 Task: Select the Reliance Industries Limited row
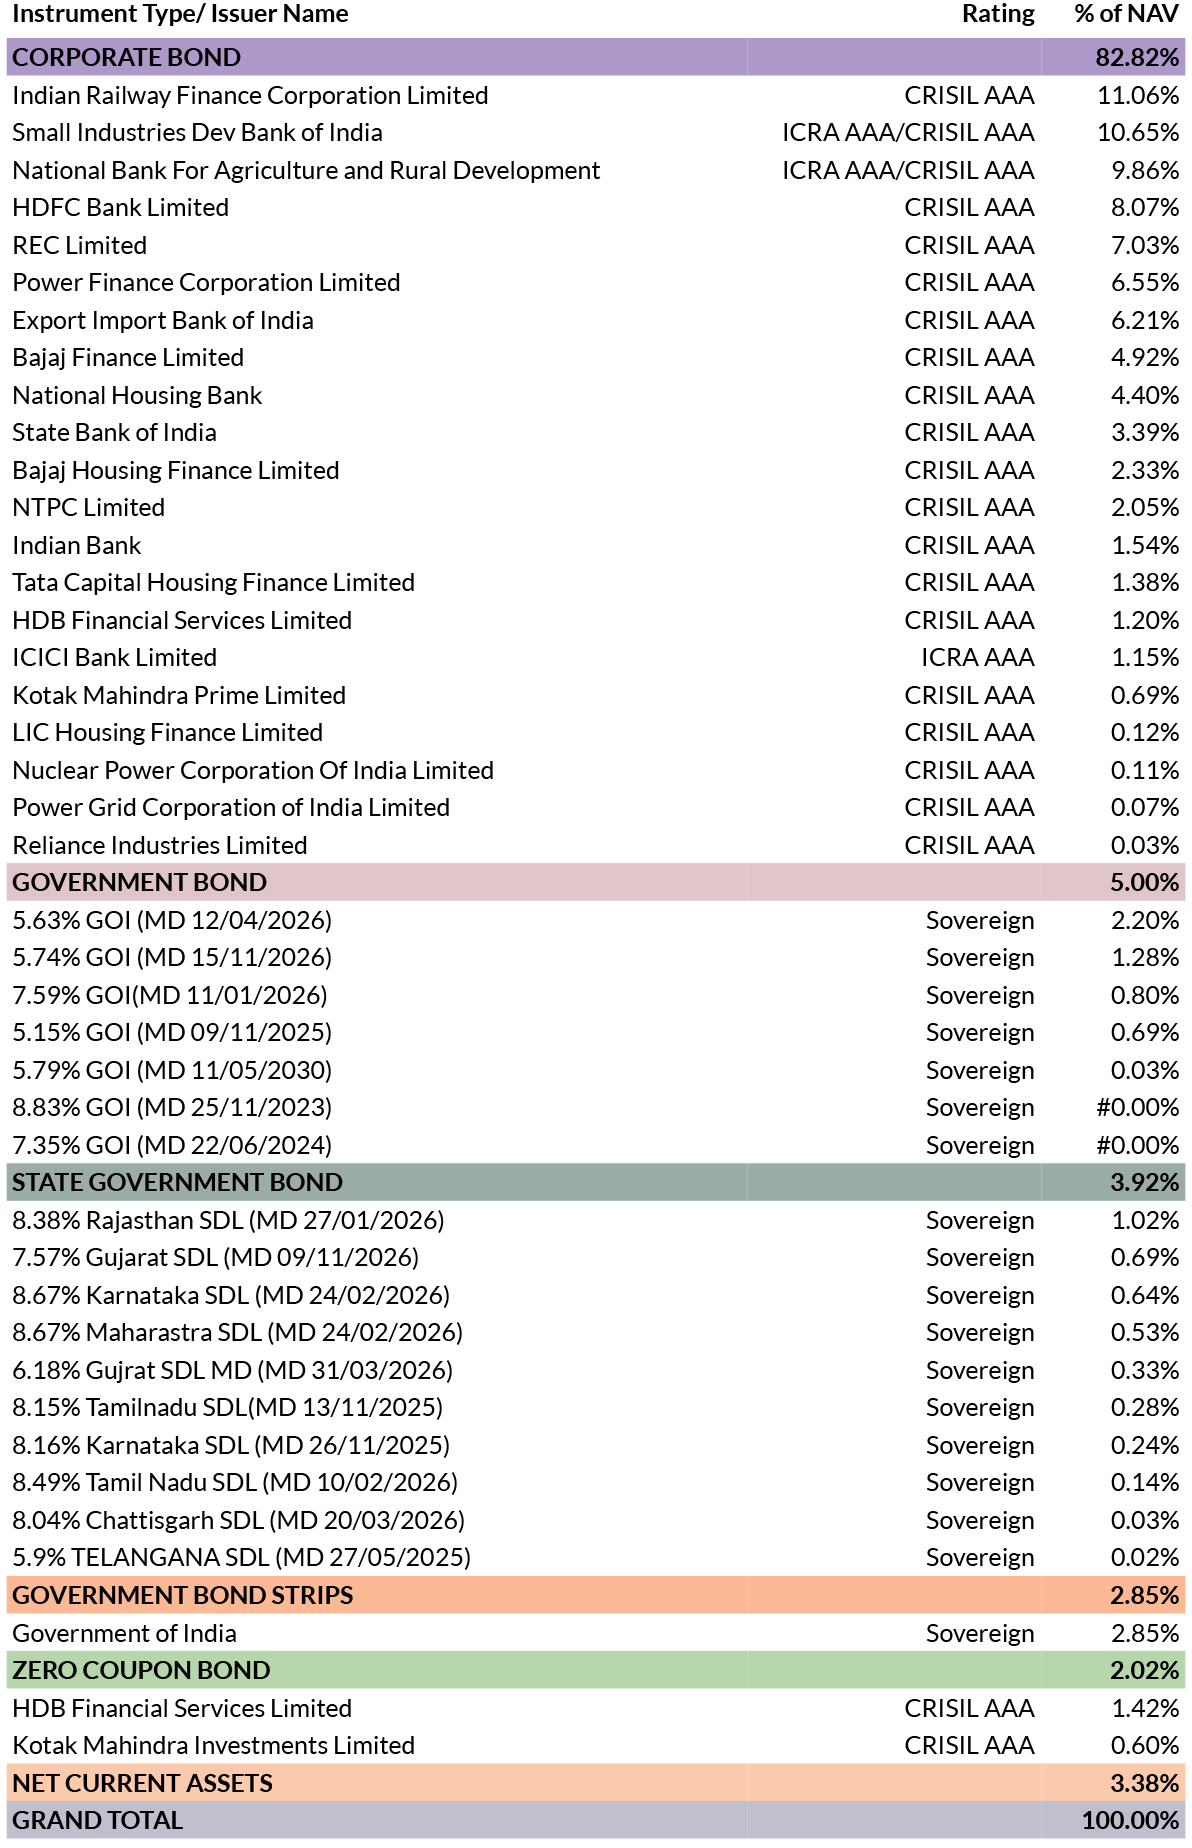click(x=160, y=845)
